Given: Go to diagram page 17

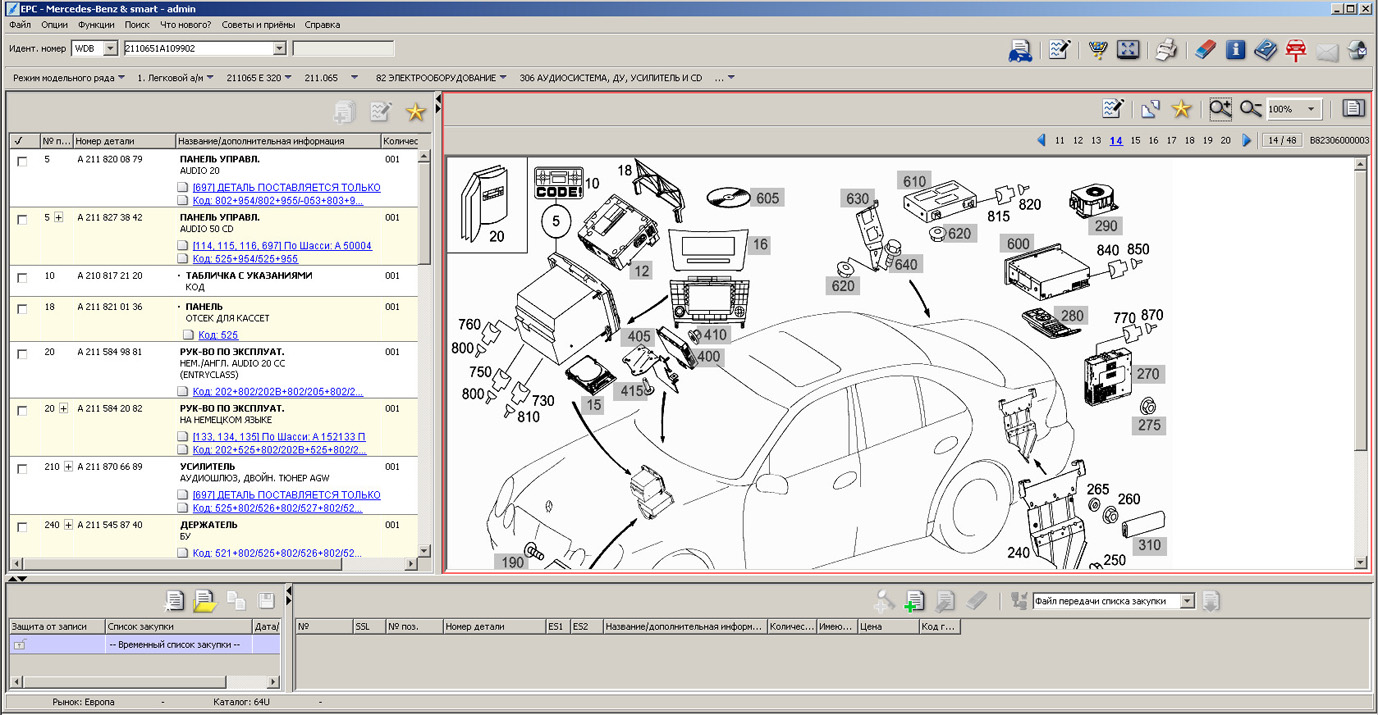Looking at the screenshot, I should tap(1172, 141).
